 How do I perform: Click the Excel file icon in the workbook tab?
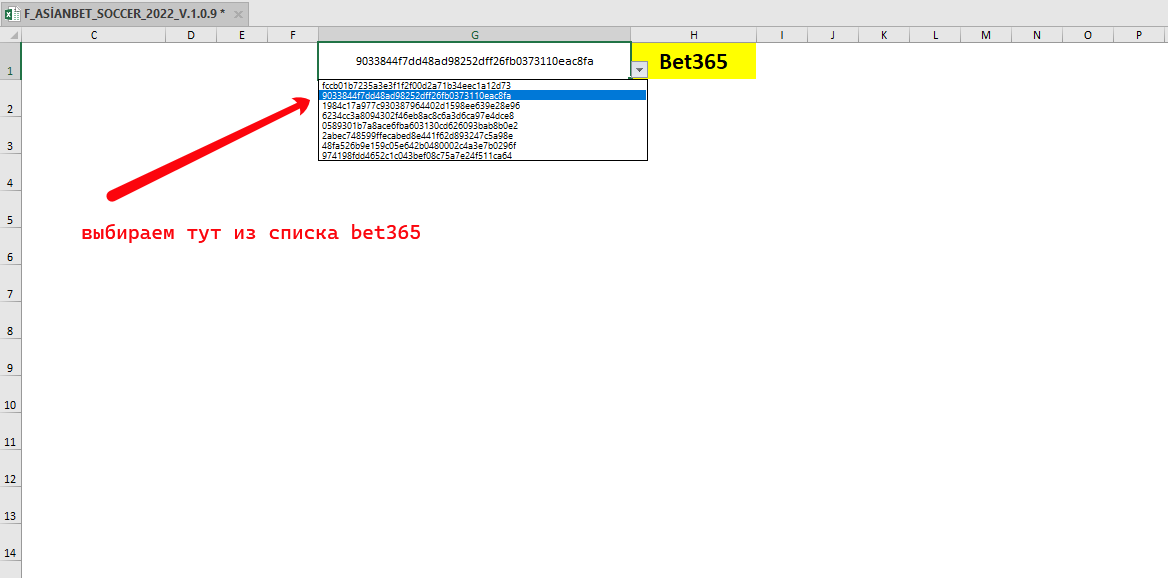pyautogui.click(x=12, y=14)
